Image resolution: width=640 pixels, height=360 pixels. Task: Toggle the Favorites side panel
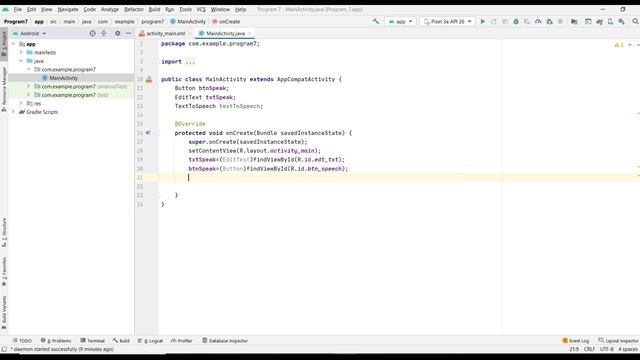[4, 271]
